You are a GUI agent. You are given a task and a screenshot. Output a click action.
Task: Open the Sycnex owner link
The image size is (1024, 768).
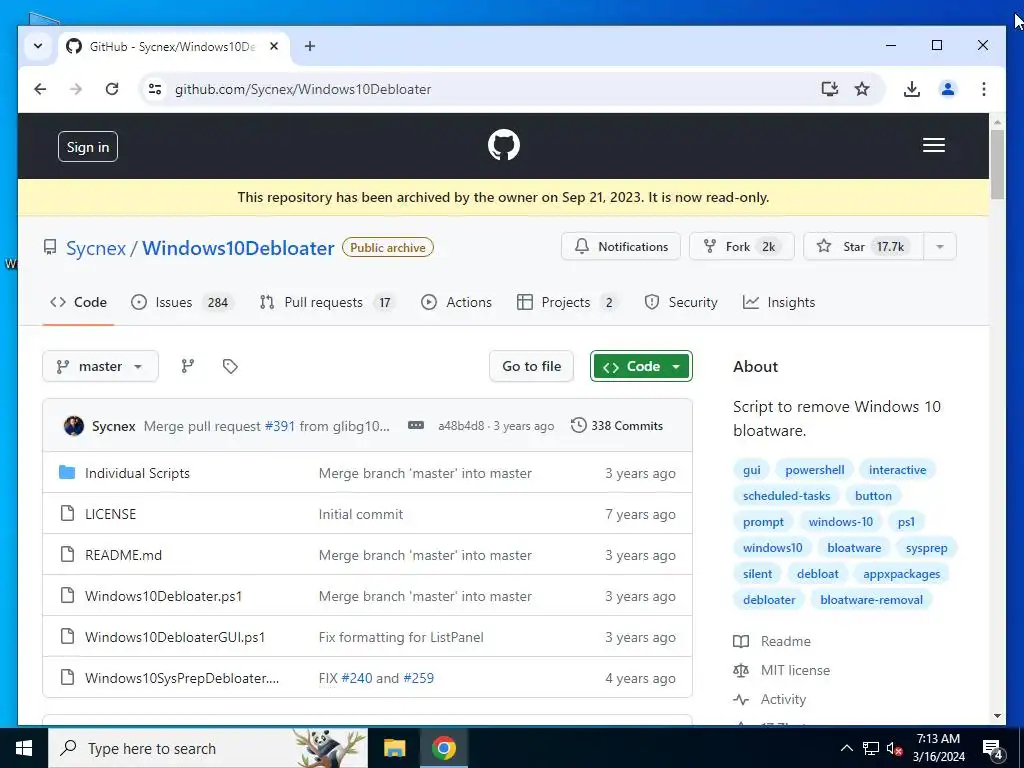coord(96,248)
